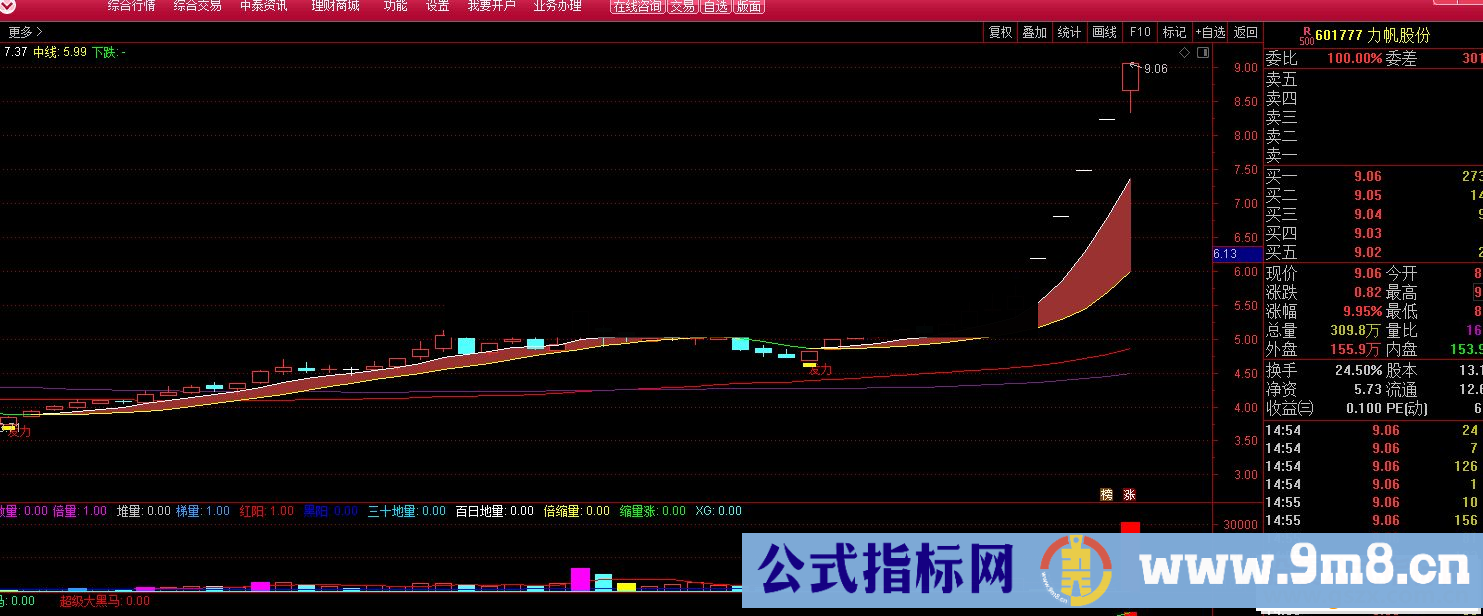Open the 统计 statistics tool

tap(1069, 32)
